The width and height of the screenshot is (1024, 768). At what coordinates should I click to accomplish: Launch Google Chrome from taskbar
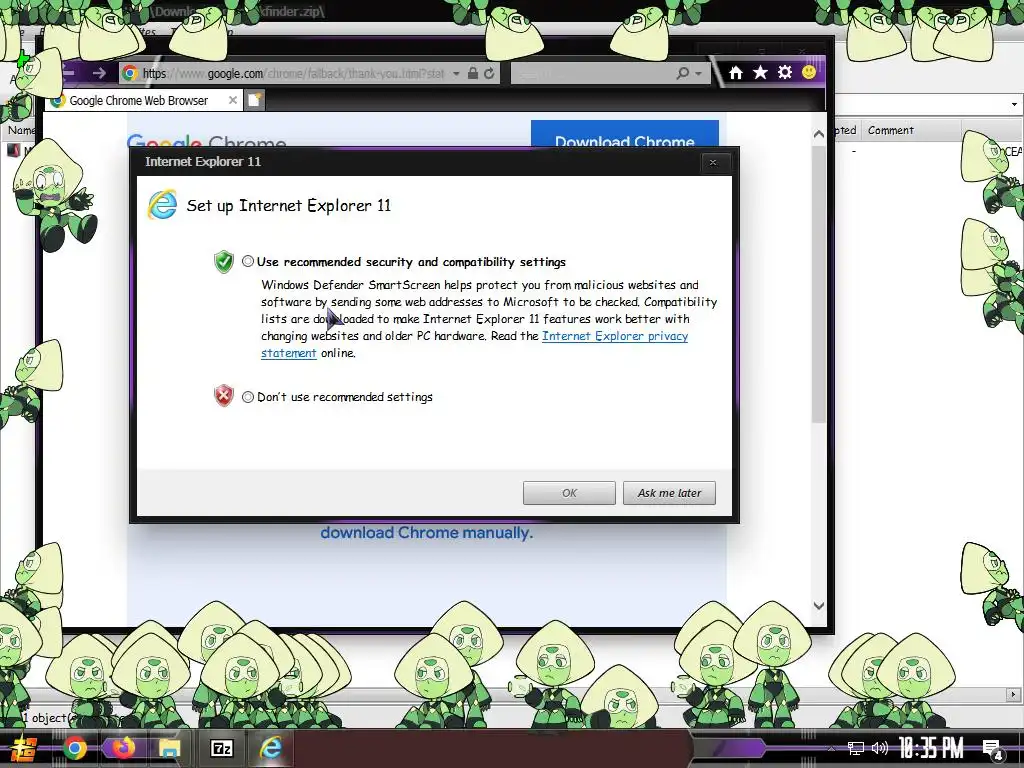(74, 748)
